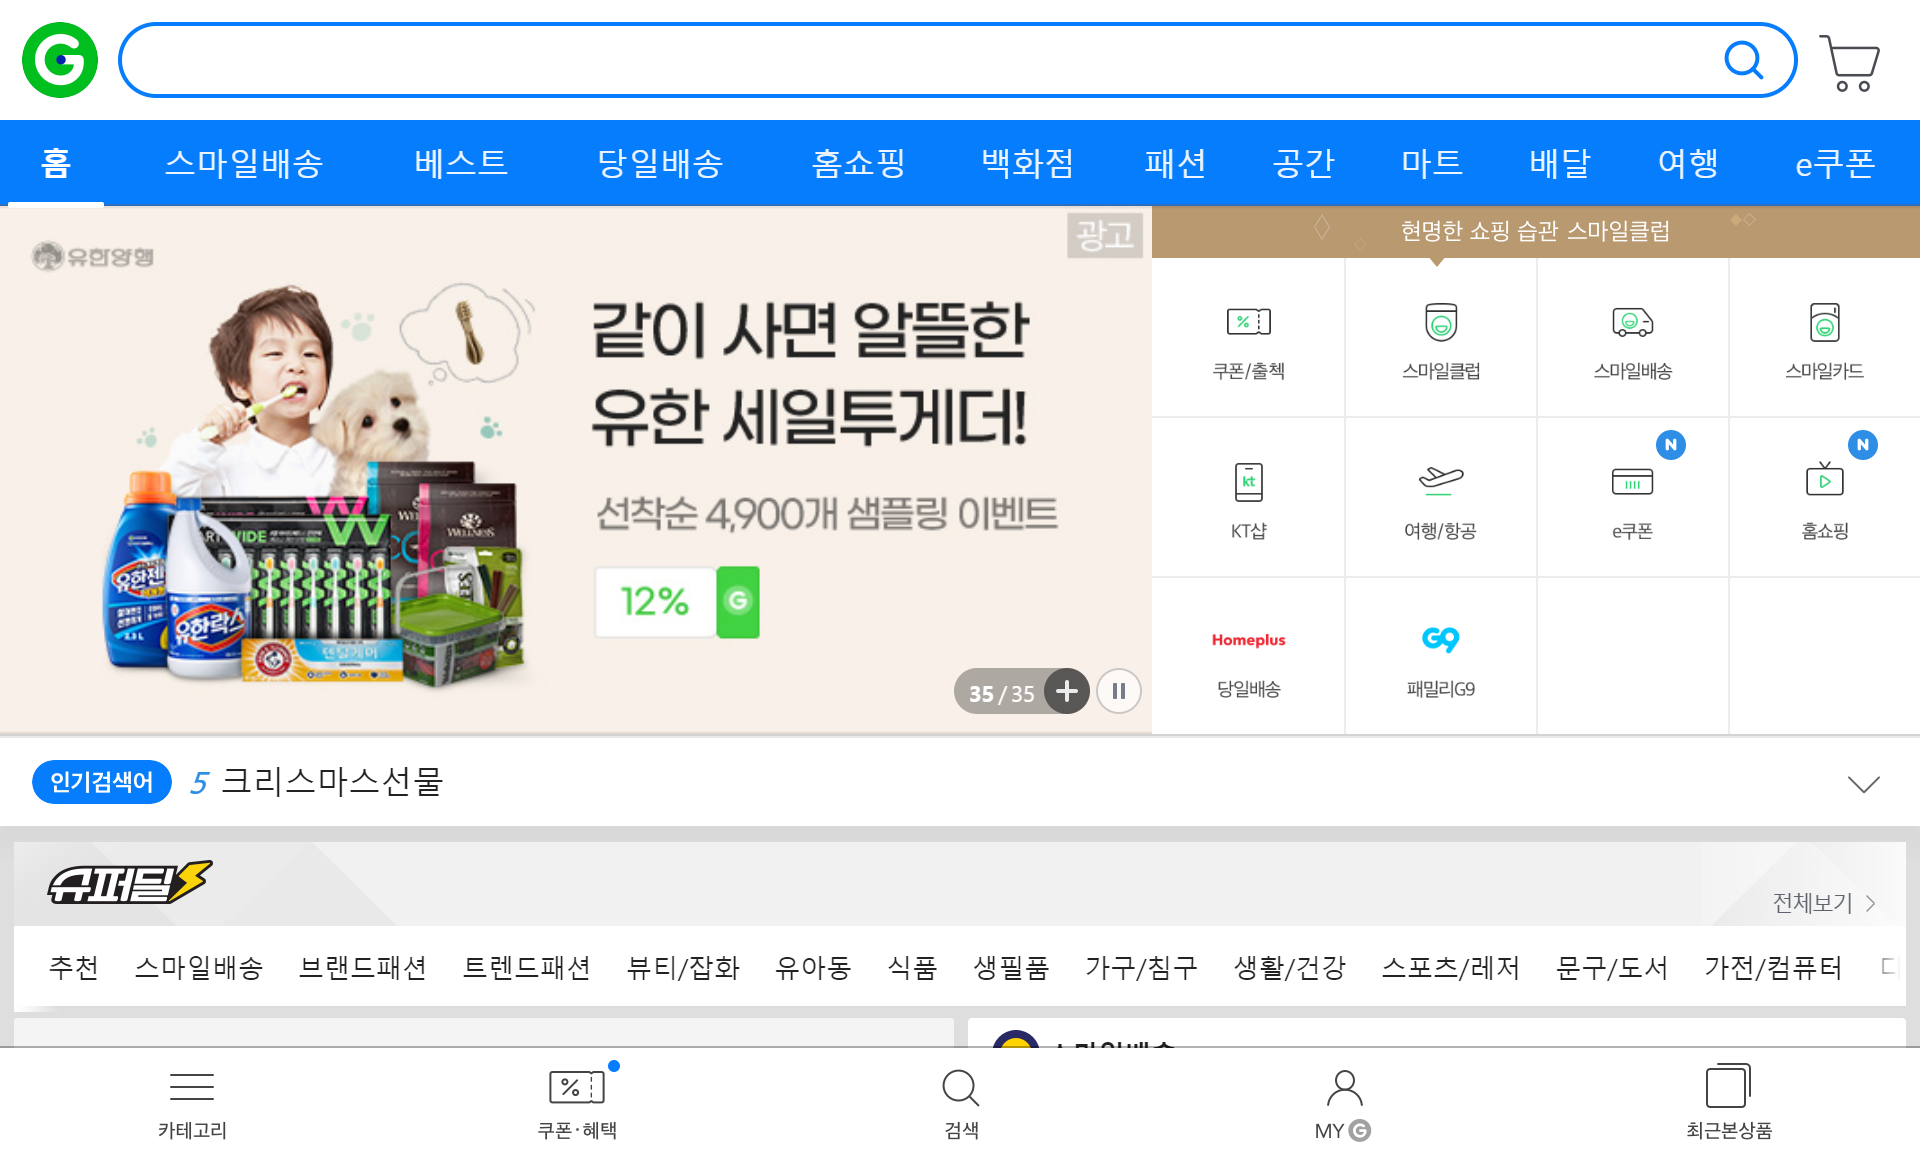Open the 쿠폰/출첵 coupon icon

click(x=1248, y=340)
